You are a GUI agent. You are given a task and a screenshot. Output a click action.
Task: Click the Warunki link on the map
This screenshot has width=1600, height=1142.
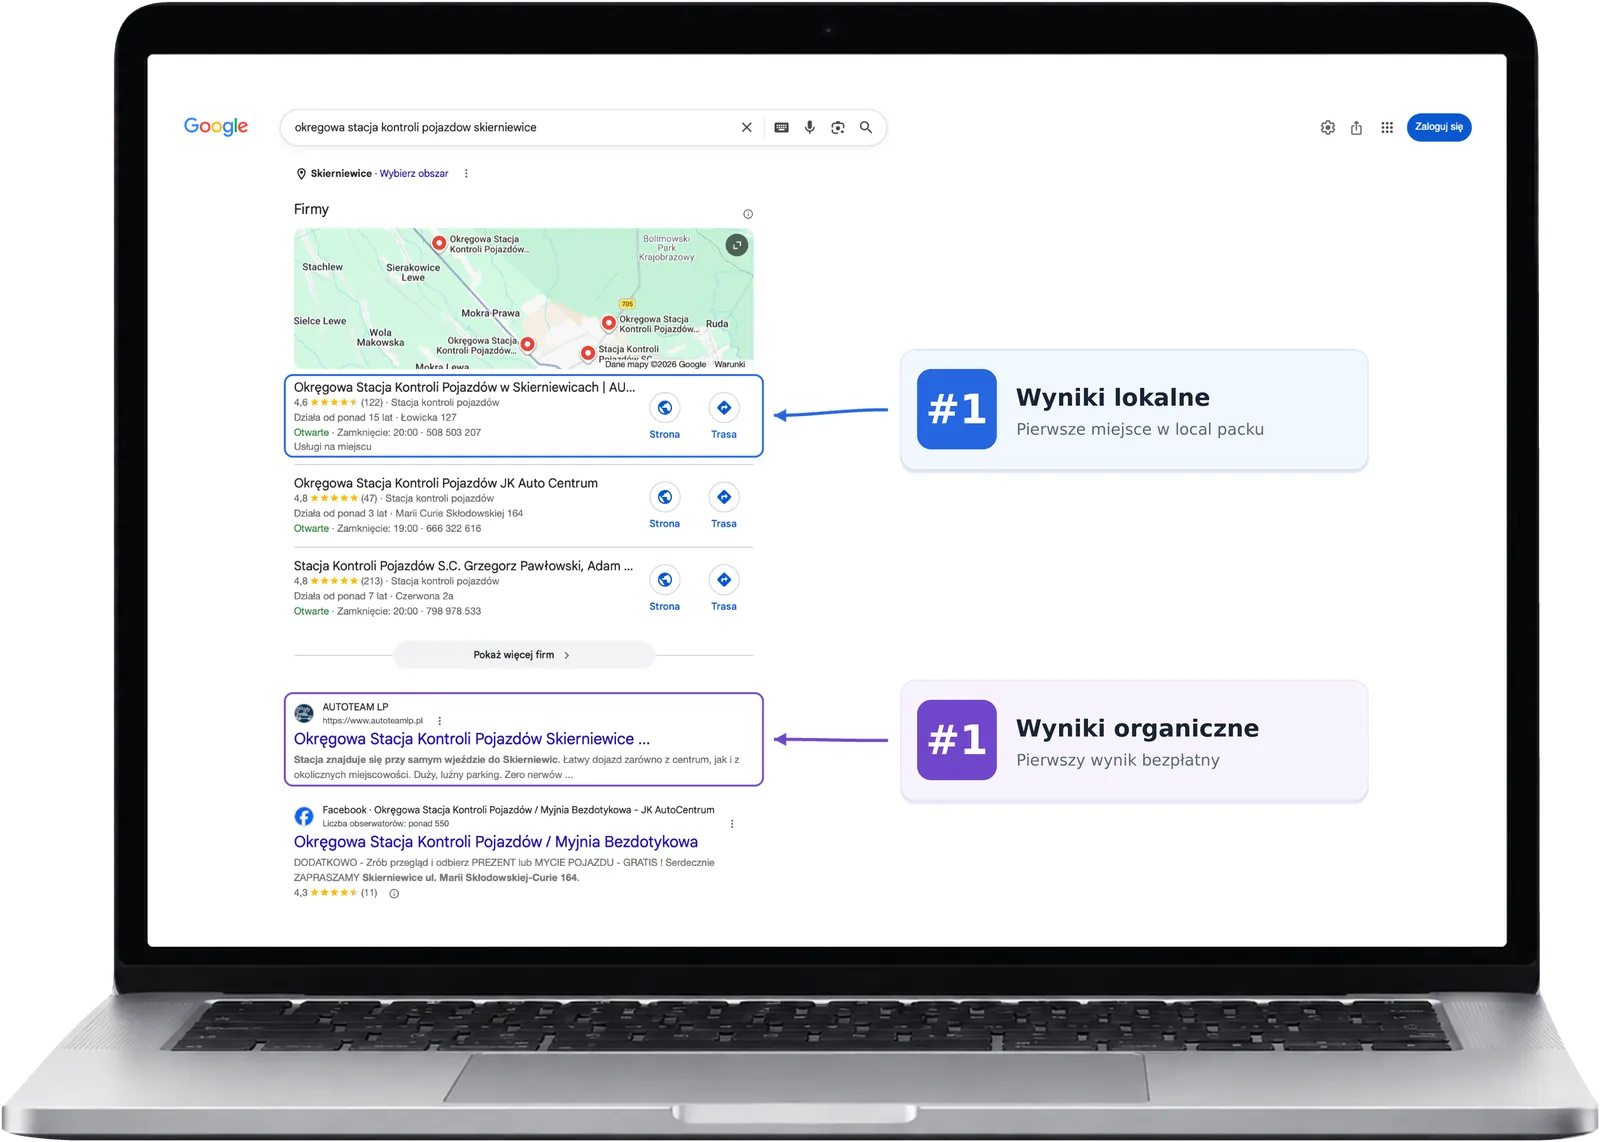coord(729,364)
